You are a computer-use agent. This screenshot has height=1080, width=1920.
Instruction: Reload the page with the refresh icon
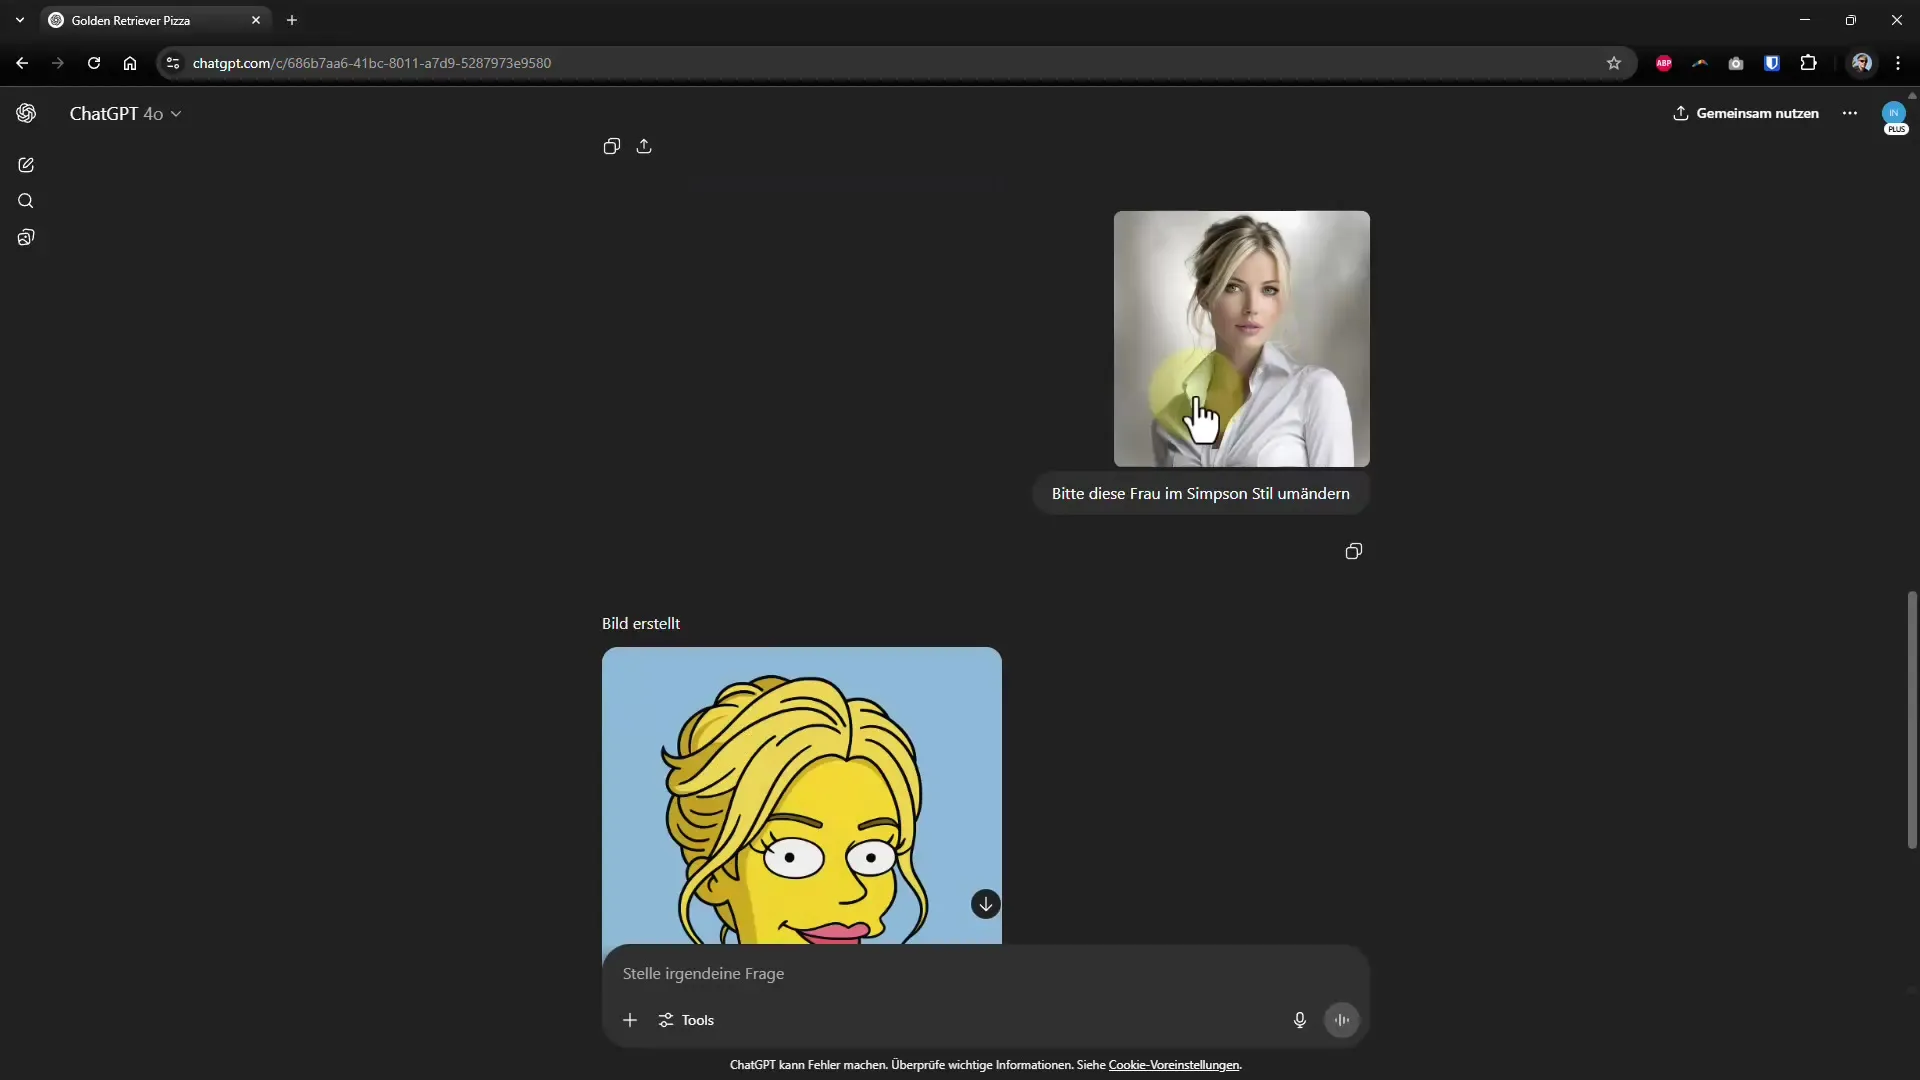pos(94,63)
